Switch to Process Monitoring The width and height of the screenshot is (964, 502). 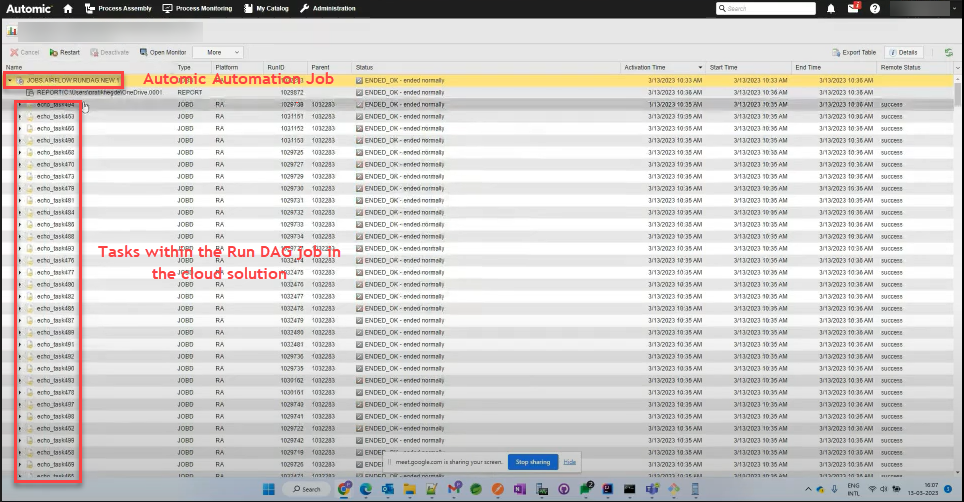point(197,9)
